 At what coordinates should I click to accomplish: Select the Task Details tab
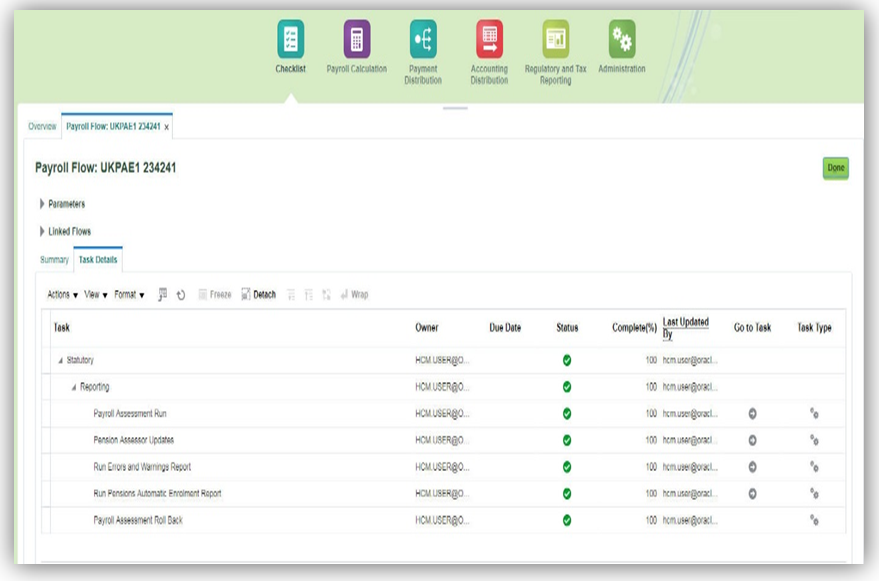[x=98, y=260]
